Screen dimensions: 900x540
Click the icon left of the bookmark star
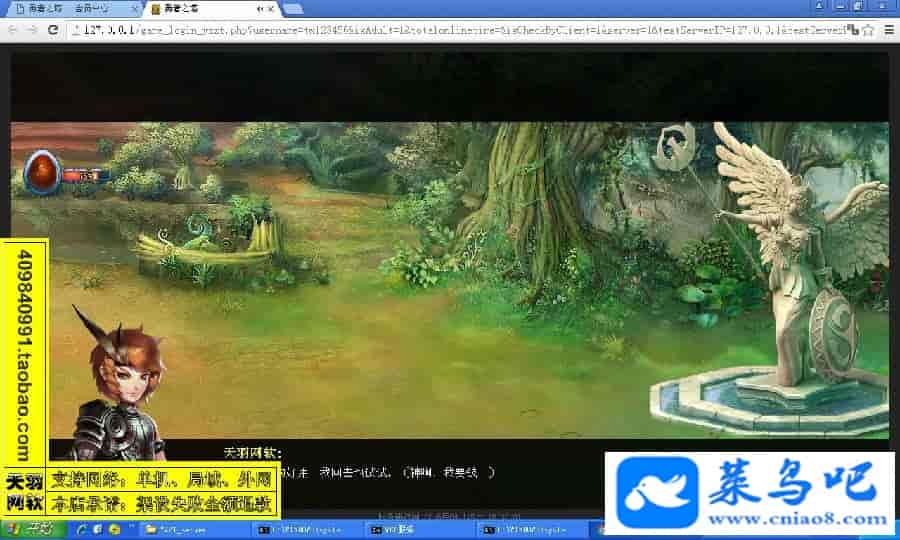click(854, 30)
